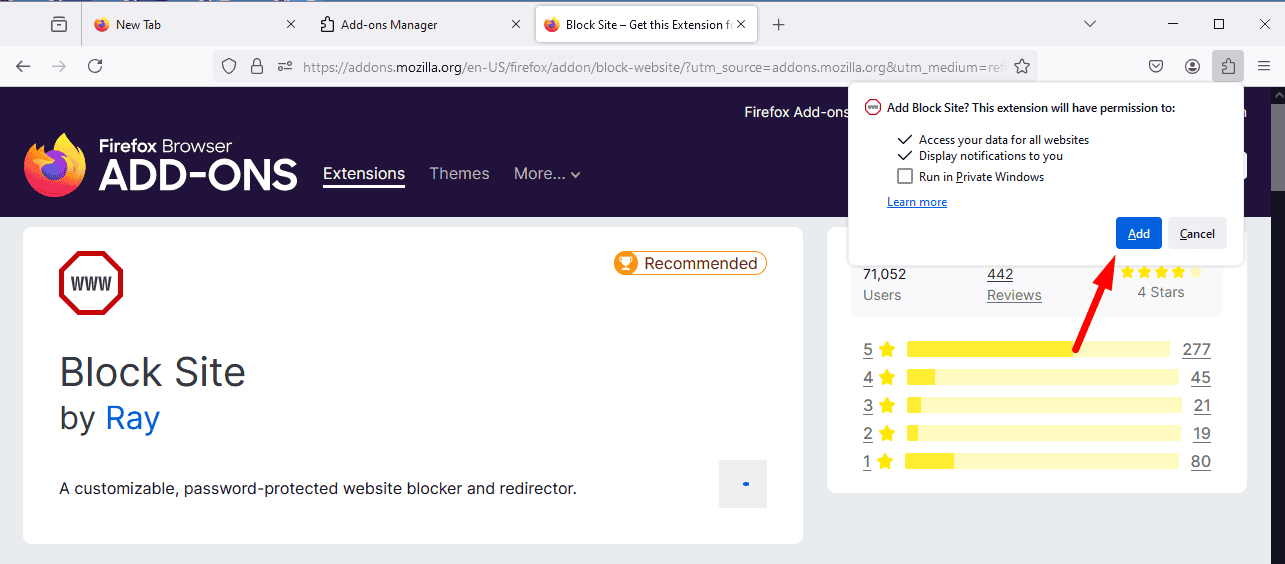Click the Extensions puzzle-piece toolbar icon

pyautogui.click(x=1228, y=66)
